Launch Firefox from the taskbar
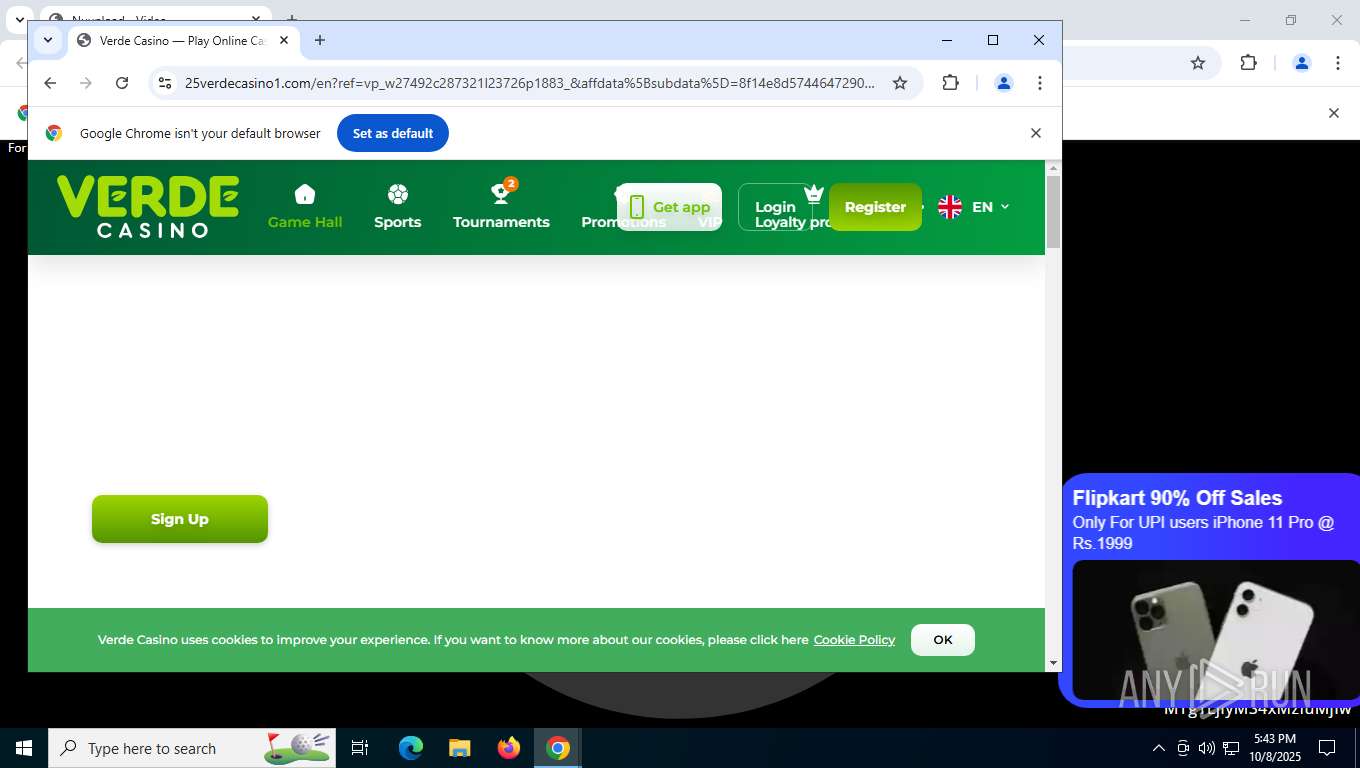The width and height of the screenshot is (1360, 768). point(509,748)
